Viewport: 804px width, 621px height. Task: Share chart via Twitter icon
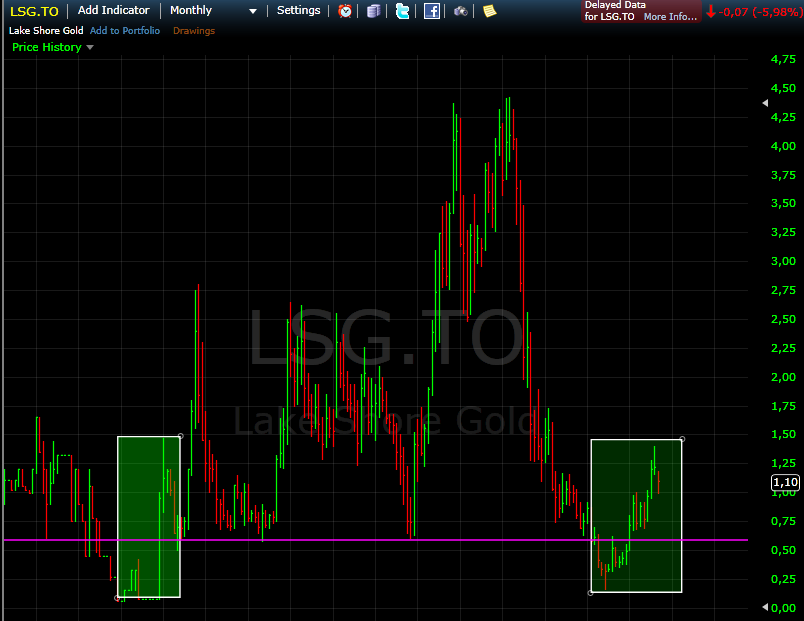pos(403,11)
